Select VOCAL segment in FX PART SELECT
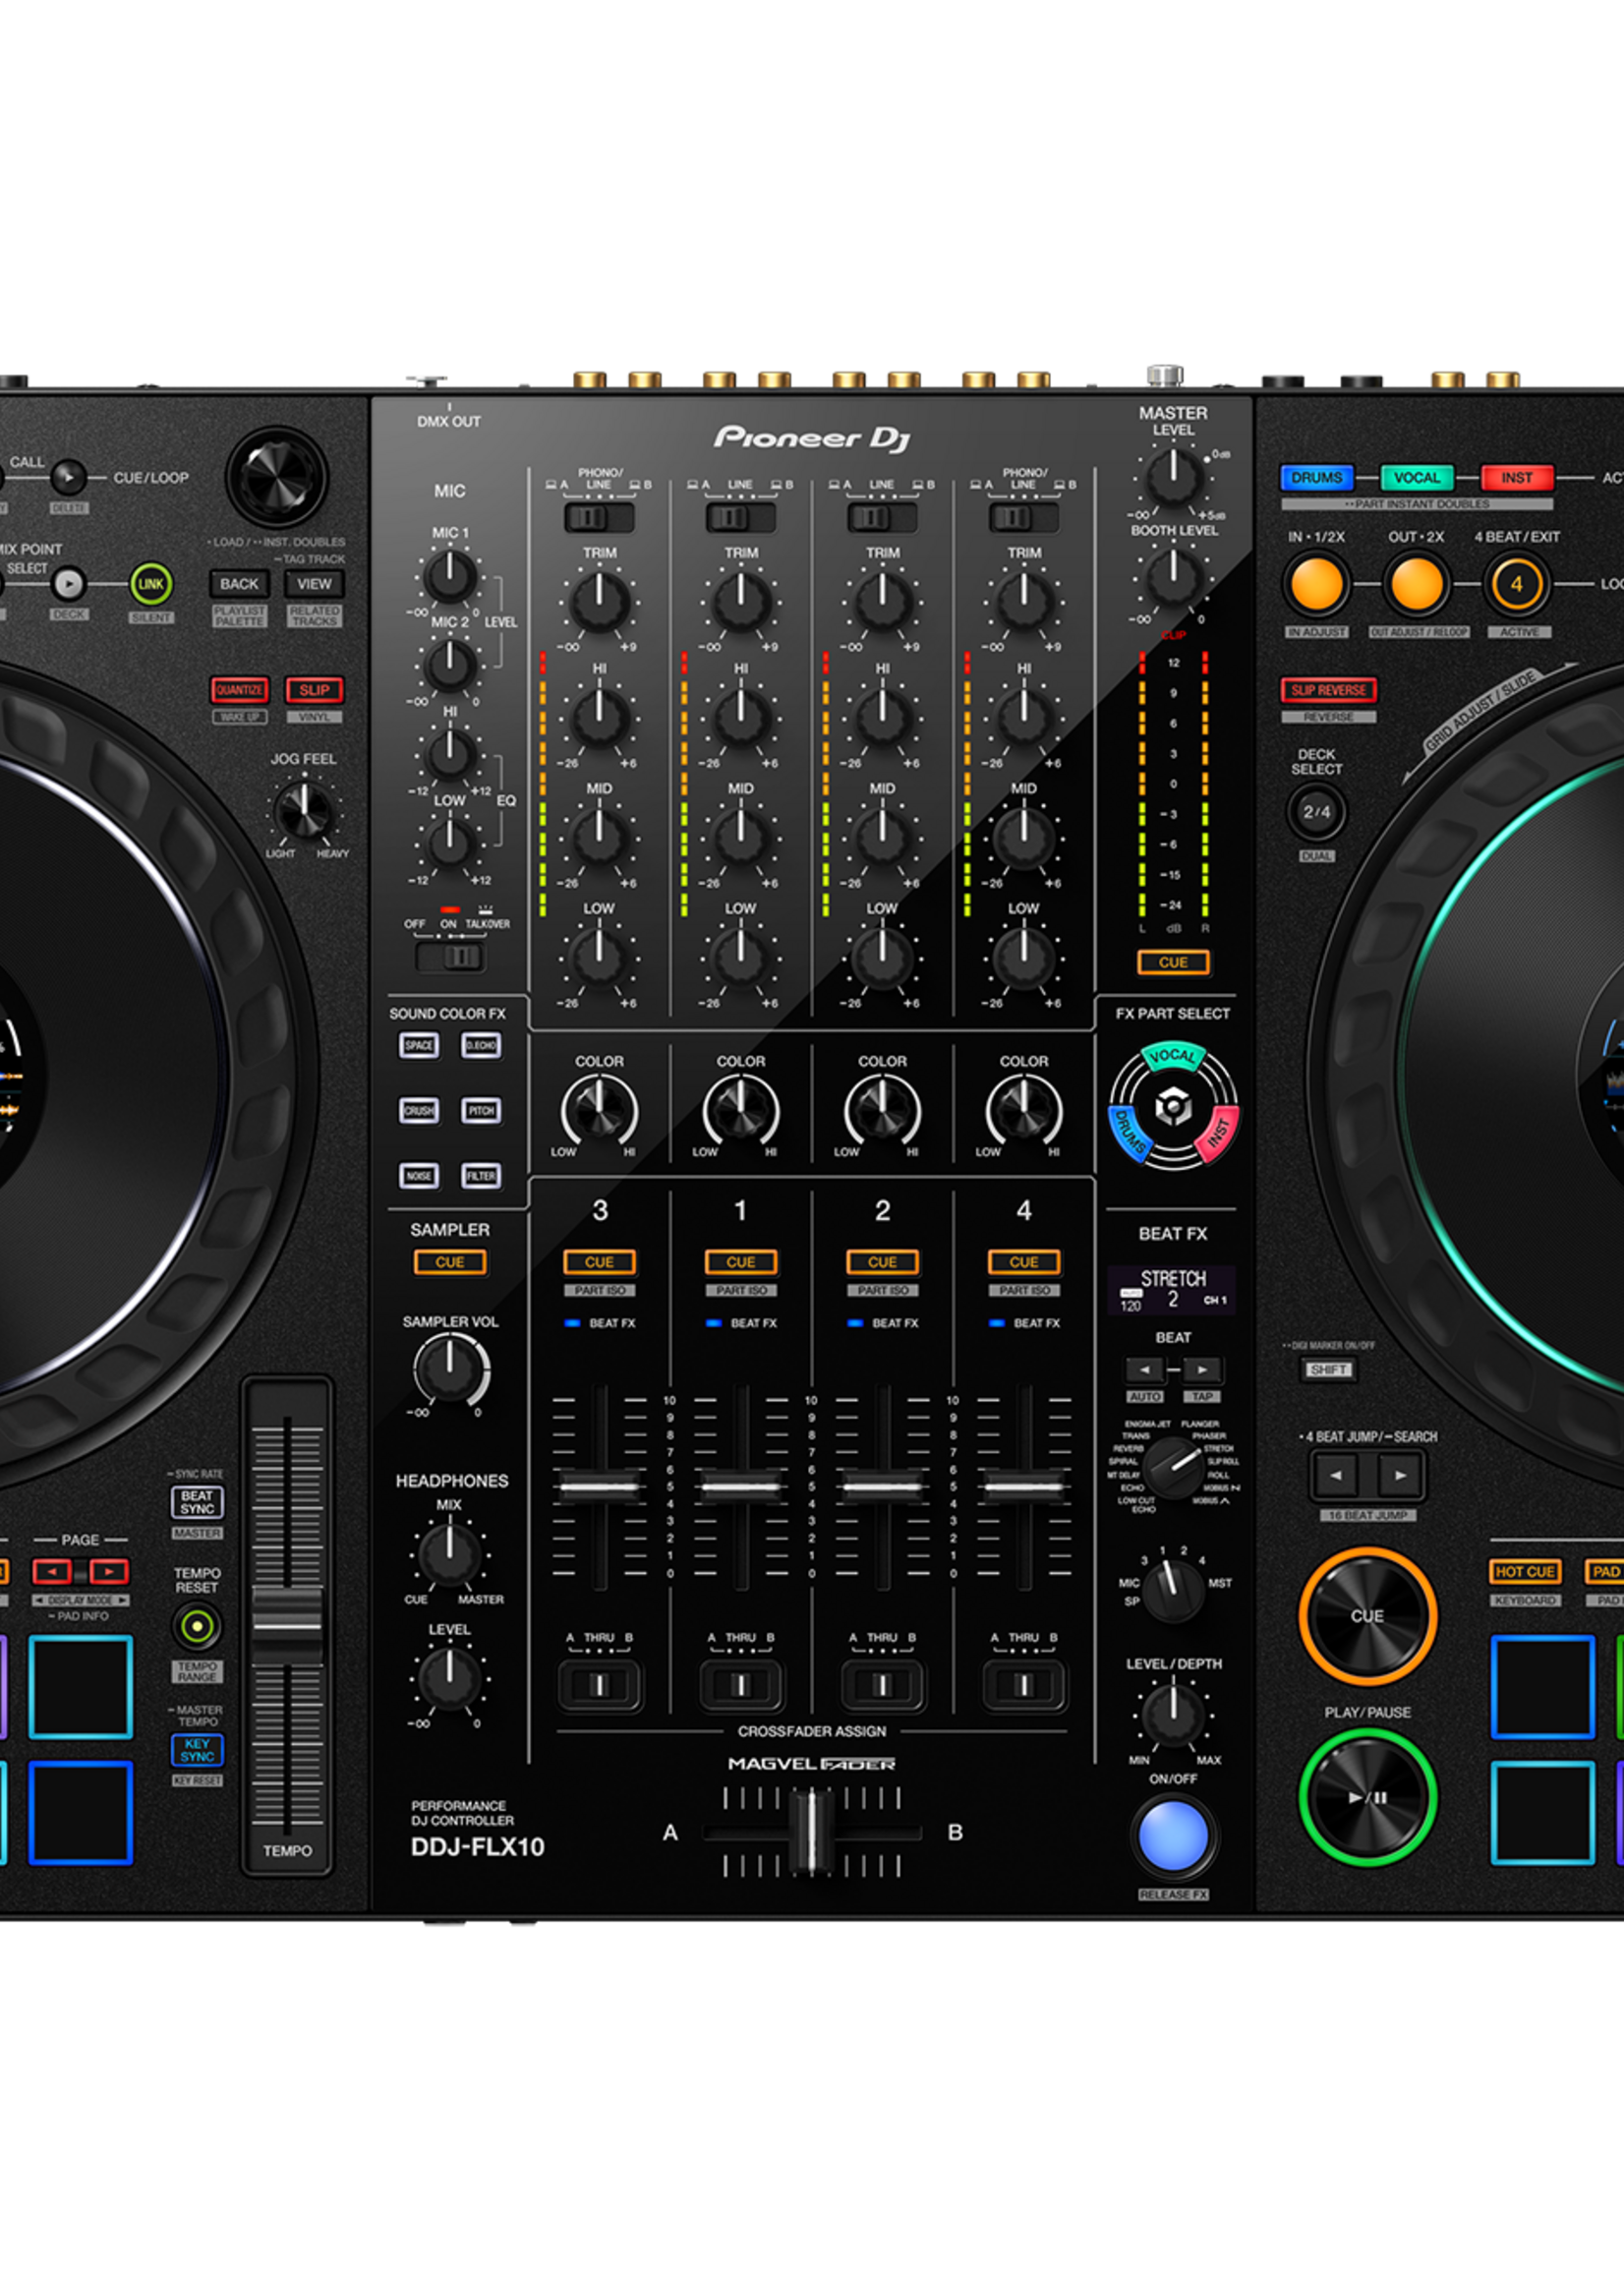1624x2274 pixels. 1172,1057
